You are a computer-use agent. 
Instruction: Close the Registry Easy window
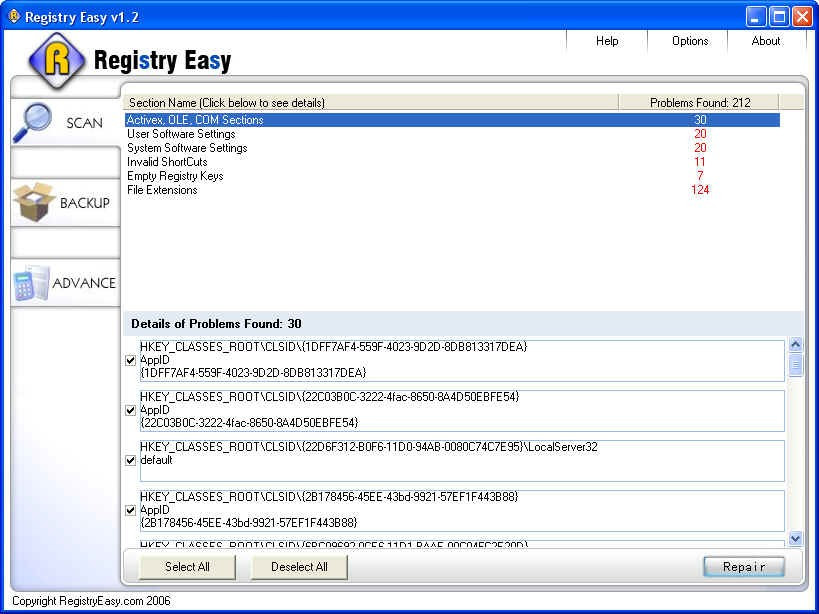click(802, 17)
